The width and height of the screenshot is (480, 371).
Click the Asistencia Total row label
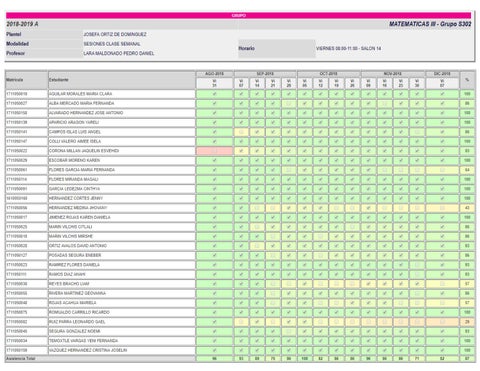21,359
